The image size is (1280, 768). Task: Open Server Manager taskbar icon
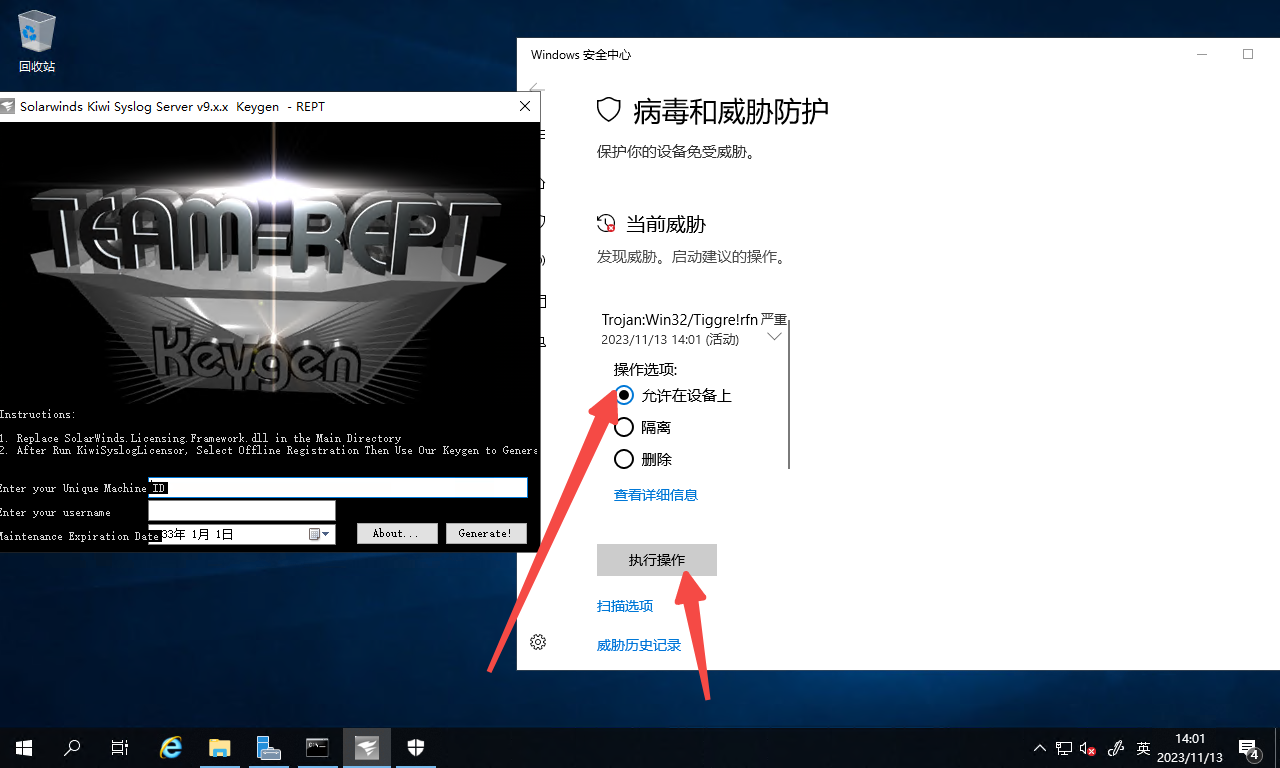coord(269,747)
